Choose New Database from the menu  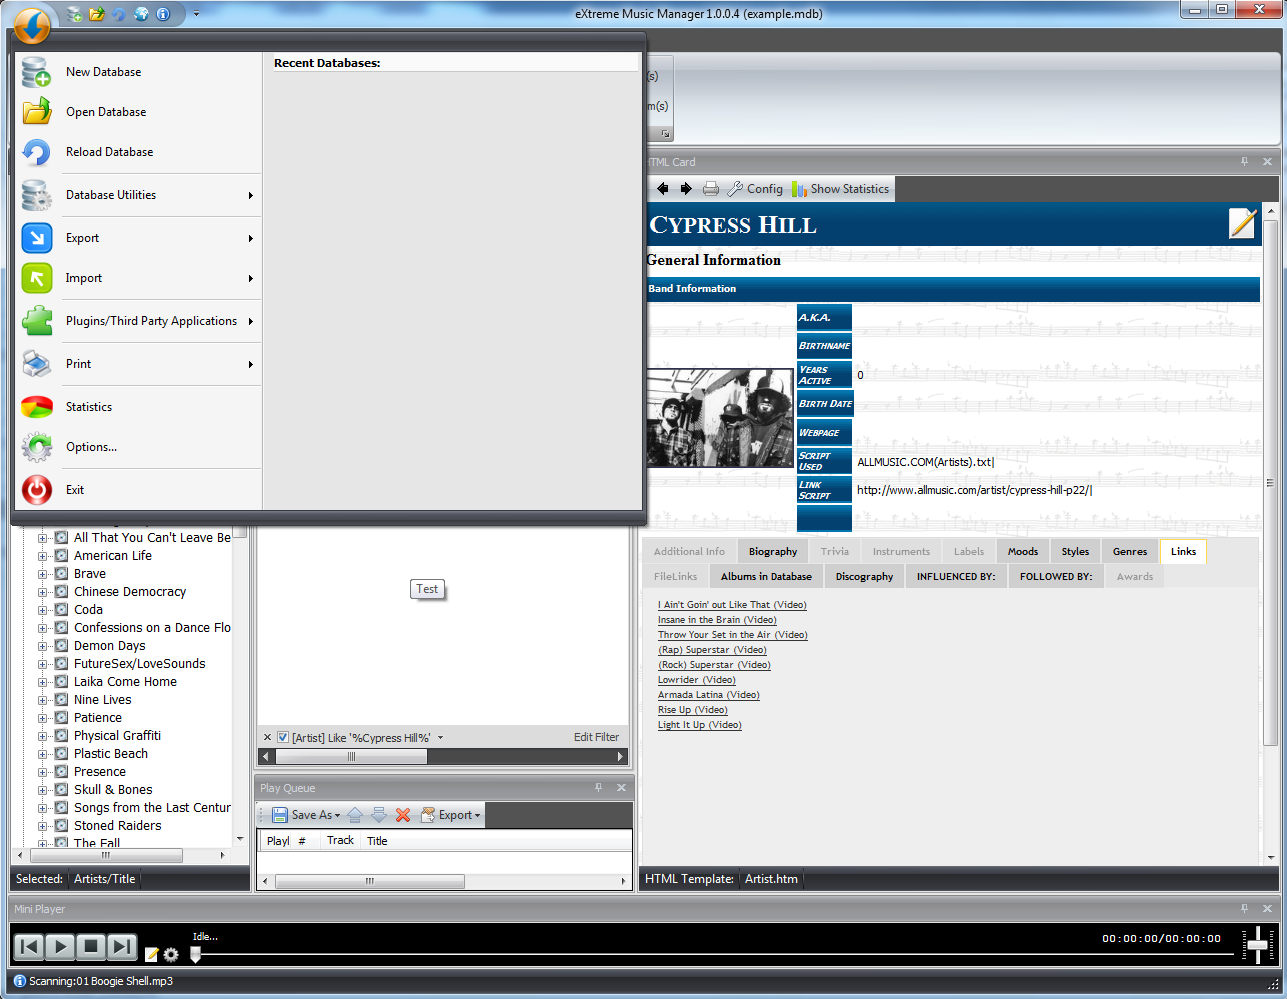click(140, 72)
